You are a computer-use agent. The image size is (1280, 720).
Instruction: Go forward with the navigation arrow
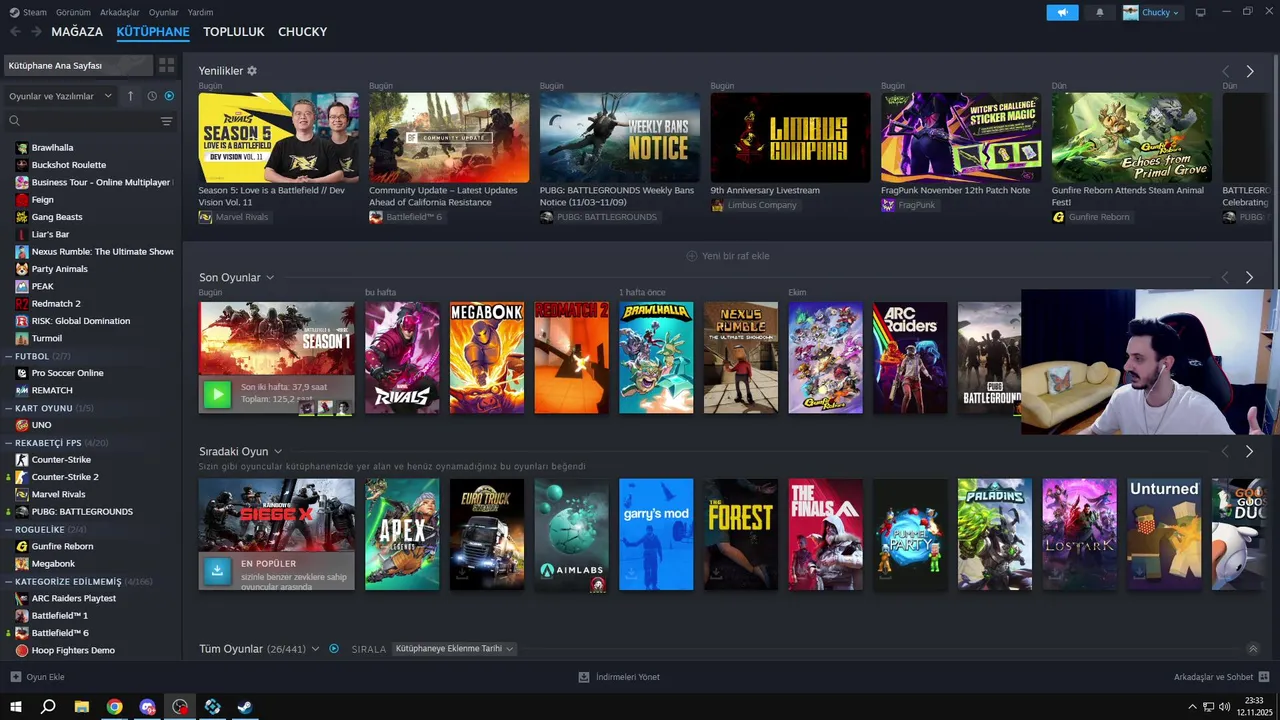click(36, 32)
